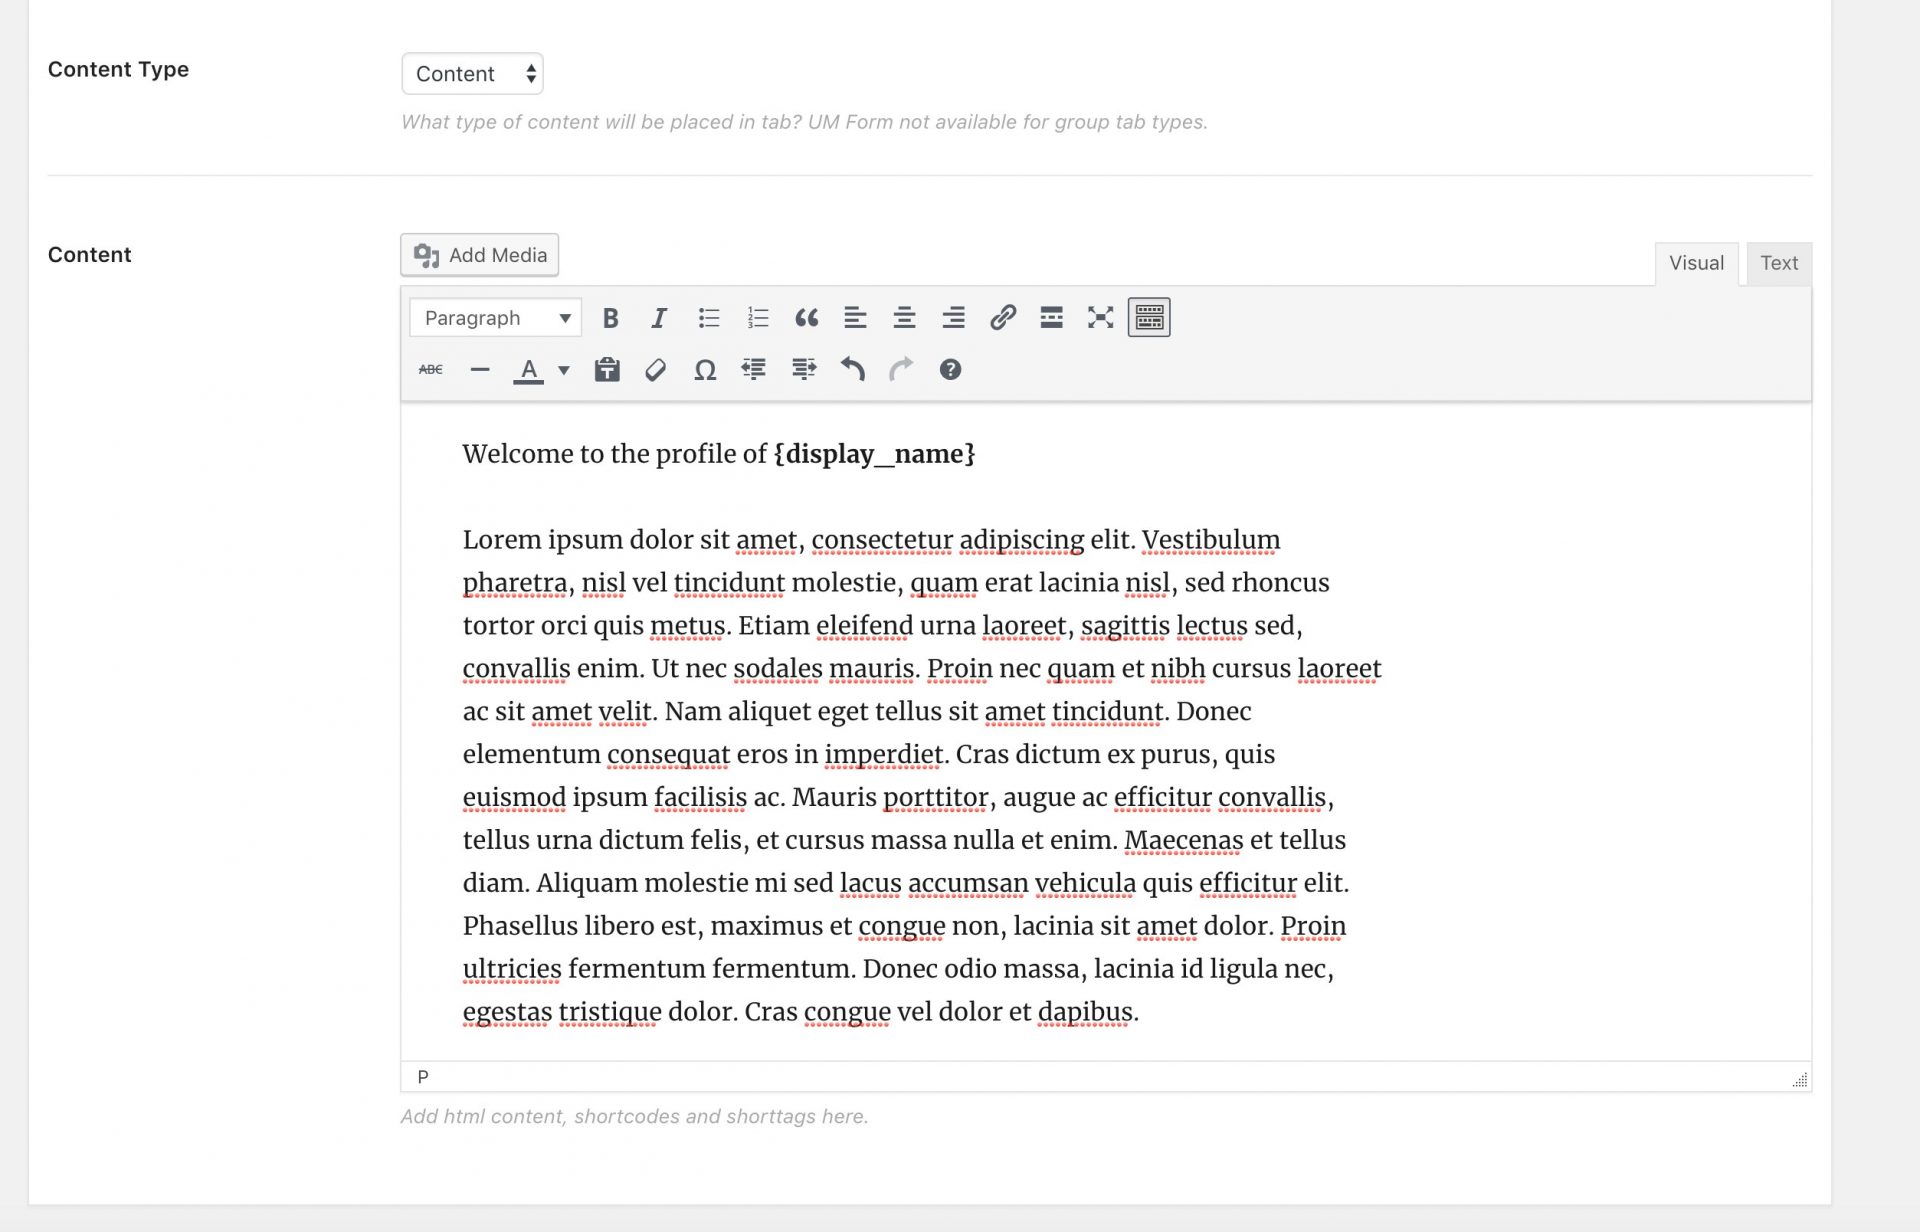Click the P element path in status bar

click(x=423, y=1077)
